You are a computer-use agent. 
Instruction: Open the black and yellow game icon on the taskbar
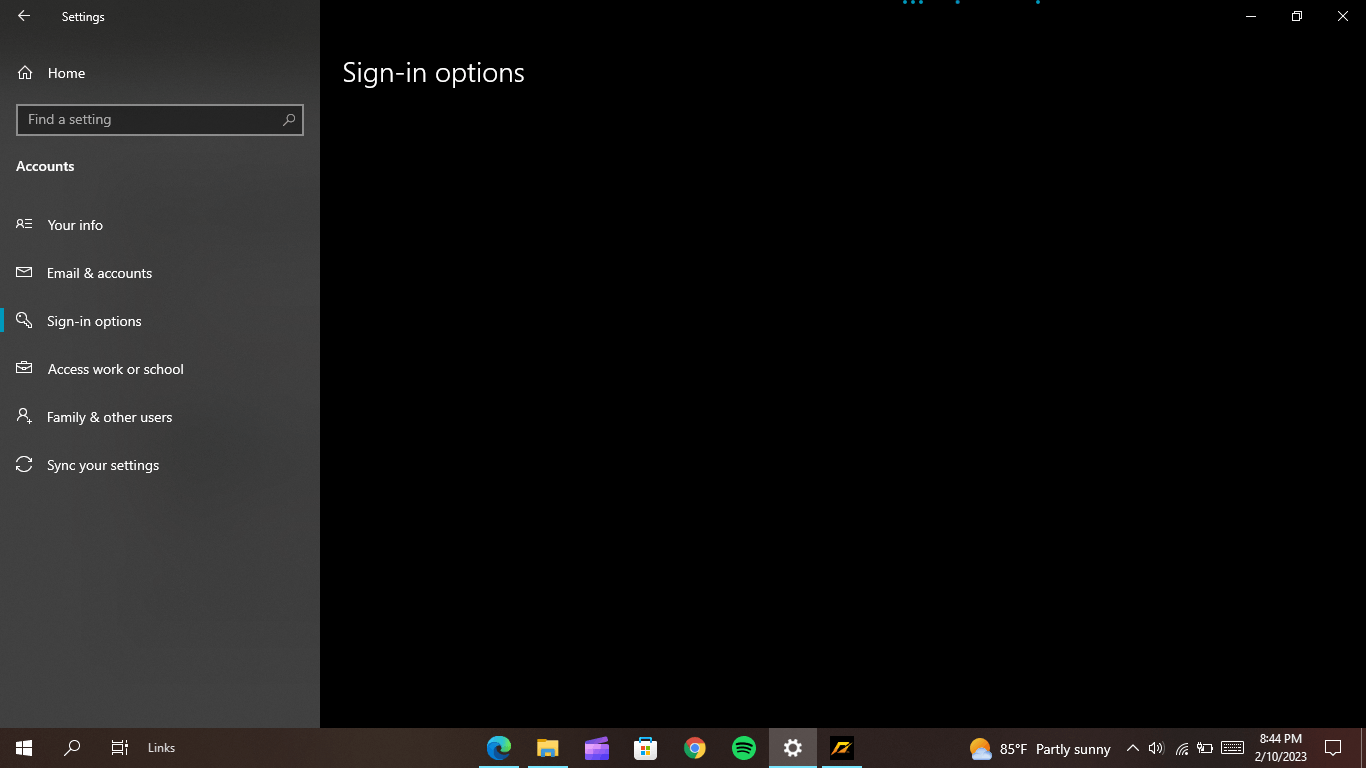842,748
